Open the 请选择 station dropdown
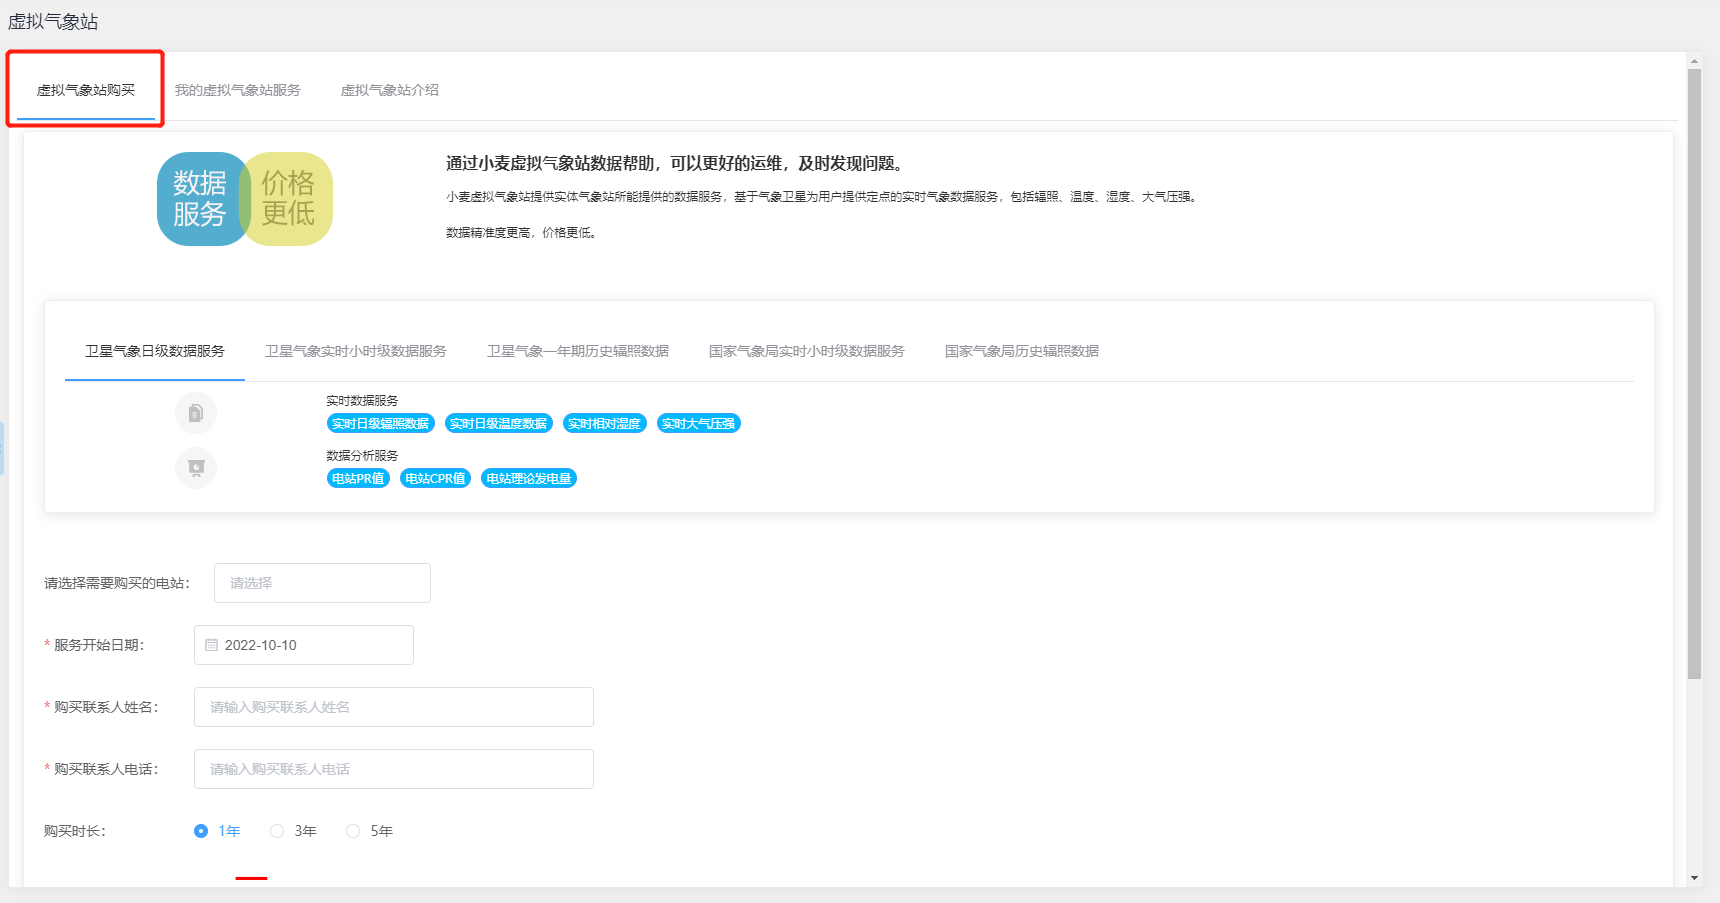This screenshot has height=903, width=1720. click(x=322, y=583)
